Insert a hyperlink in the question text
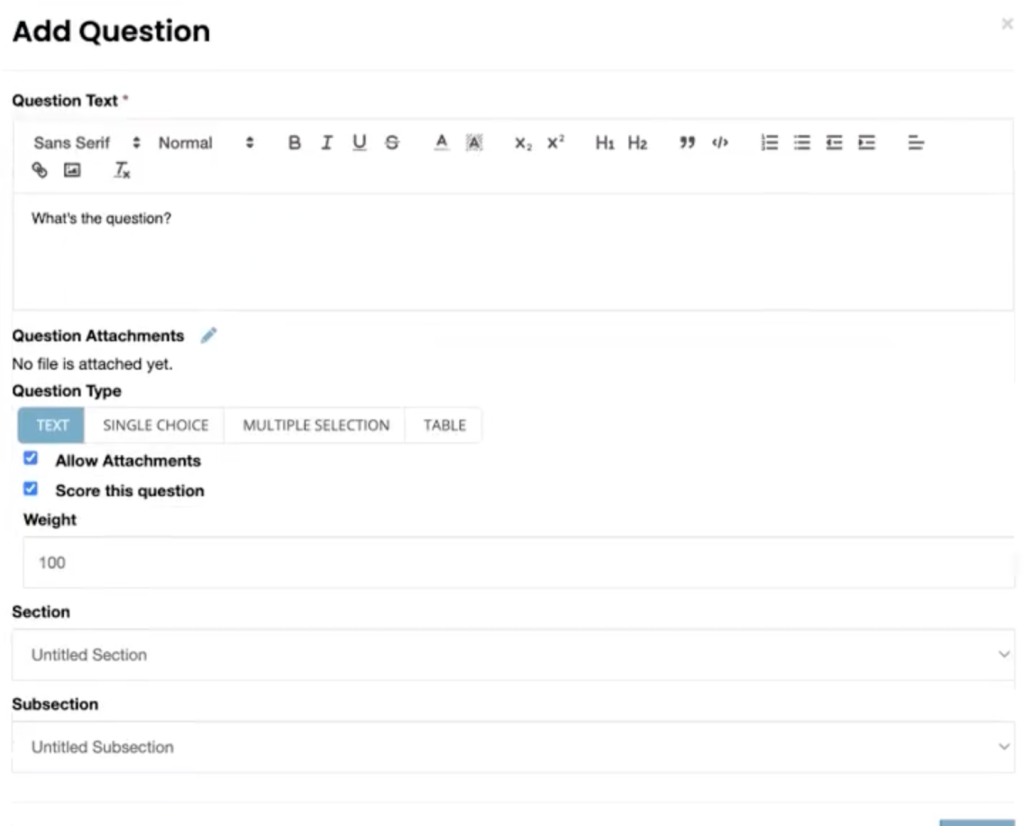The width and height of the screenshot is (1024, 826). 40,170
